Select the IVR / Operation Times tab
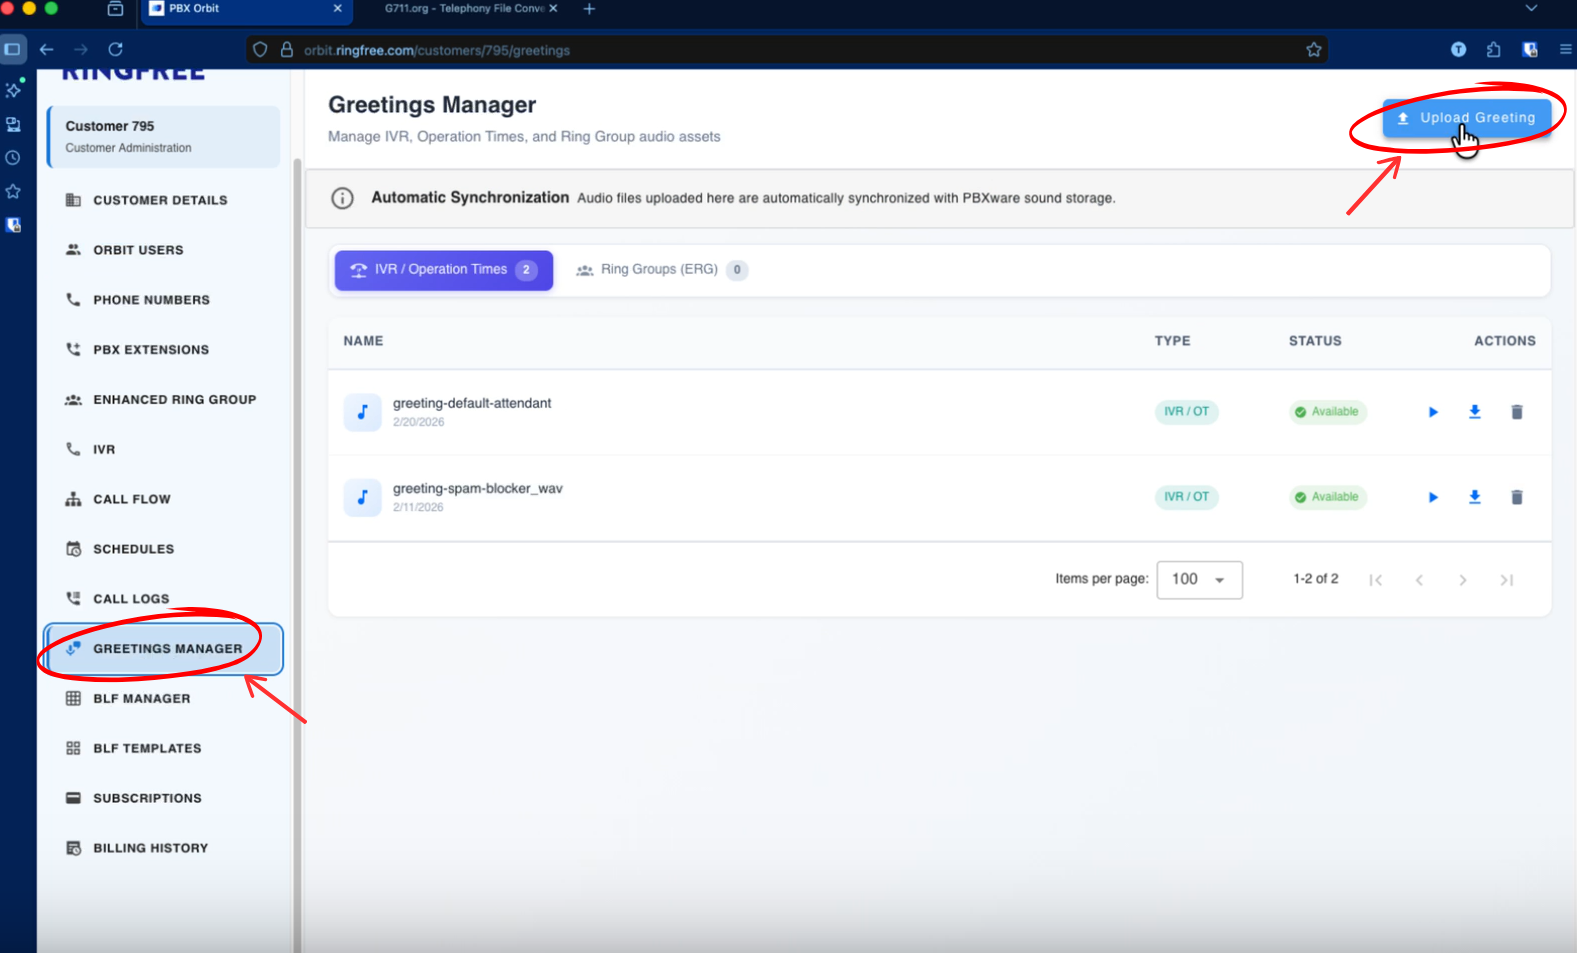This screenshot has height=953, width=1577. coord(443,270)
